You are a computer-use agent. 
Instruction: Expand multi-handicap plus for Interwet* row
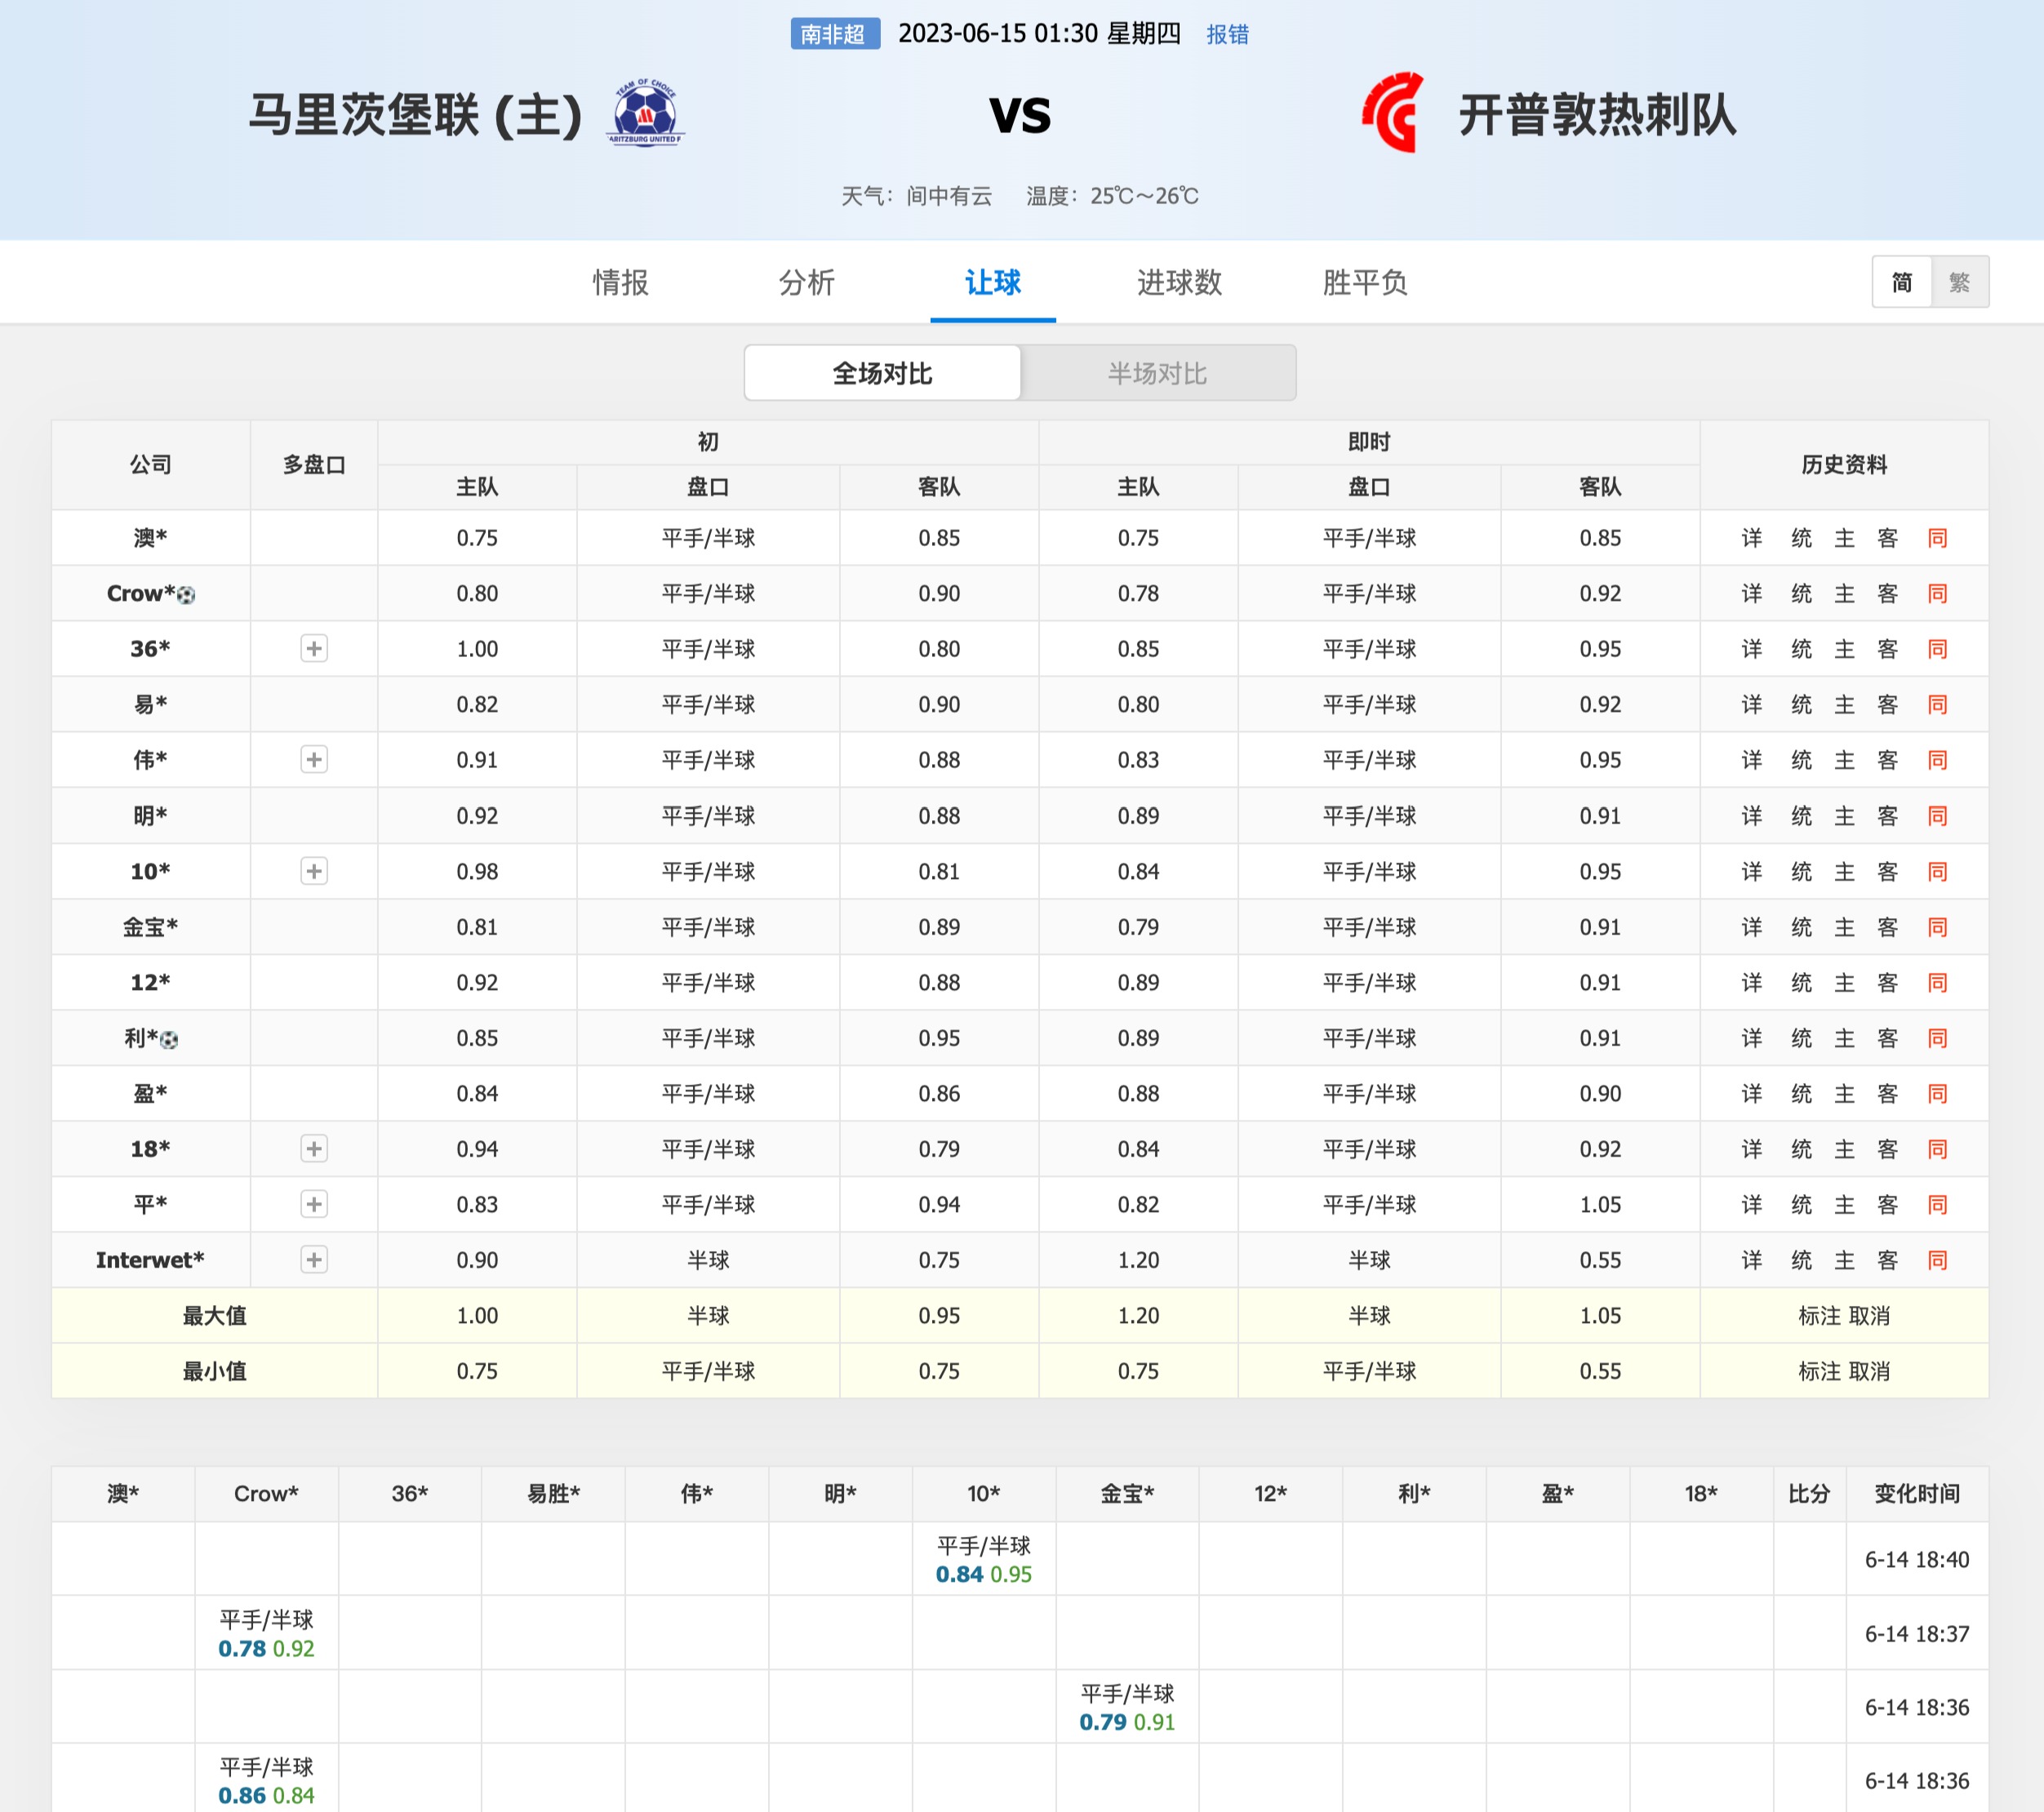[314, 1260]
